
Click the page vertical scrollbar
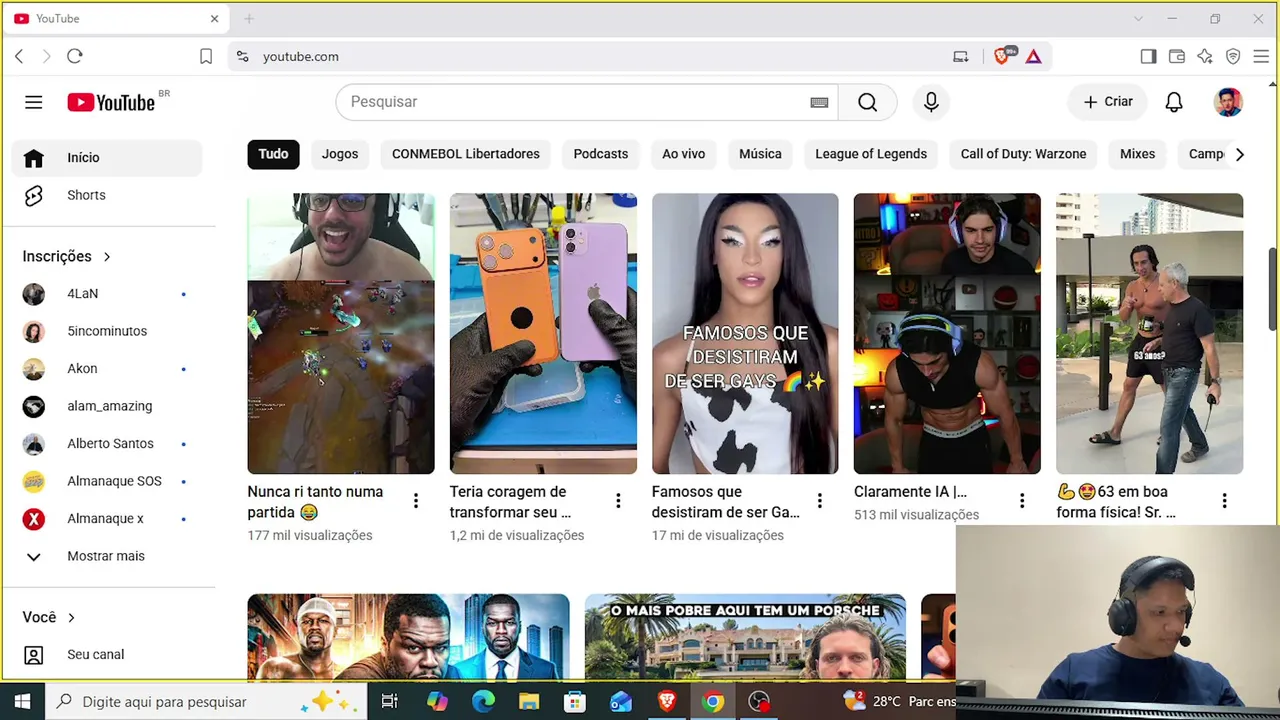click(x=1273, y=288)
